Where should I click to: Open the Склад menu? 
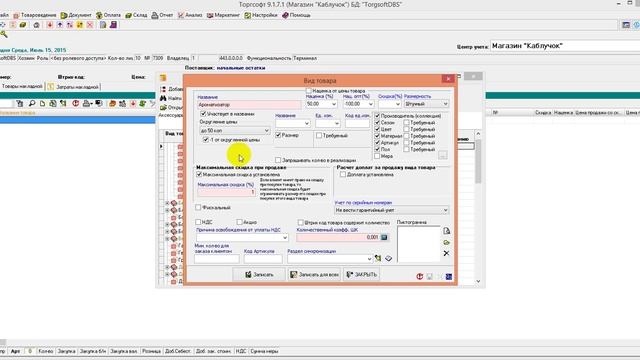coord(136,15)
